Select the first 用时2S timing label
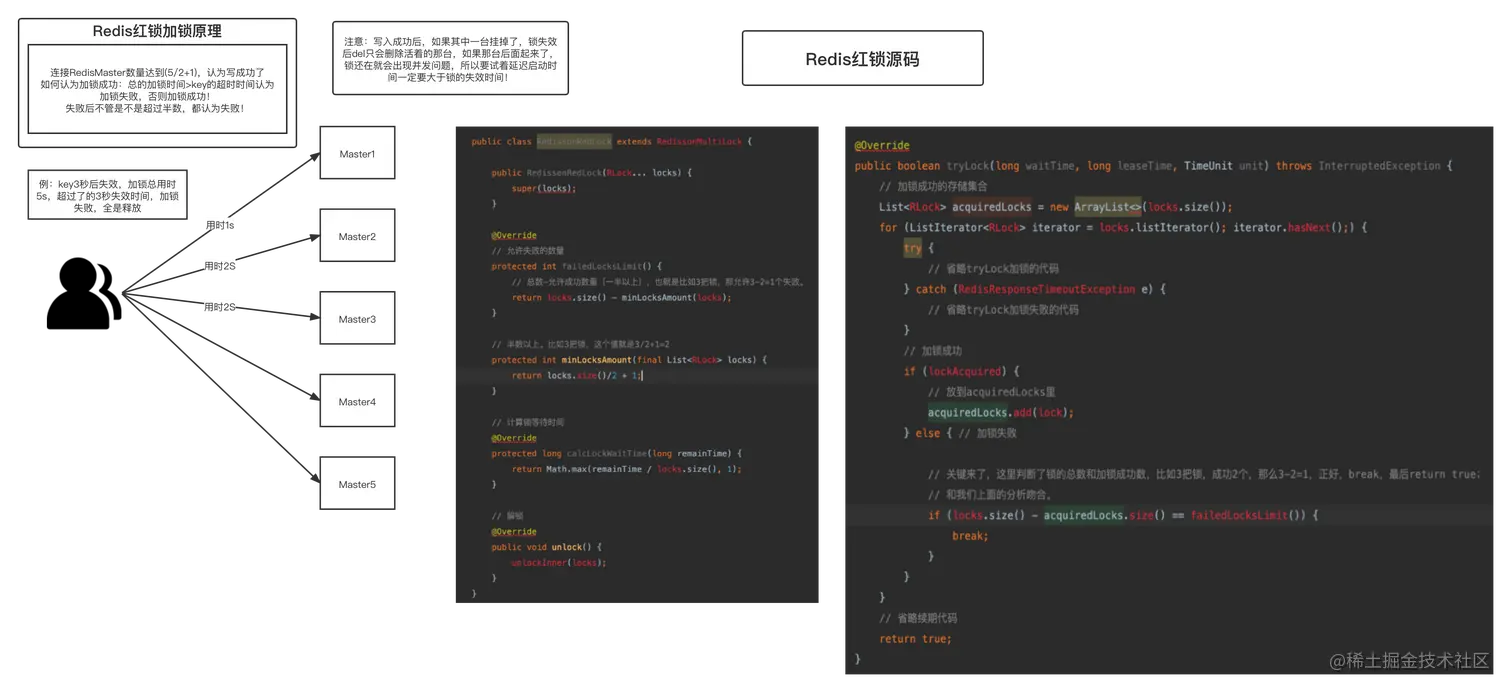 point(220,265)
